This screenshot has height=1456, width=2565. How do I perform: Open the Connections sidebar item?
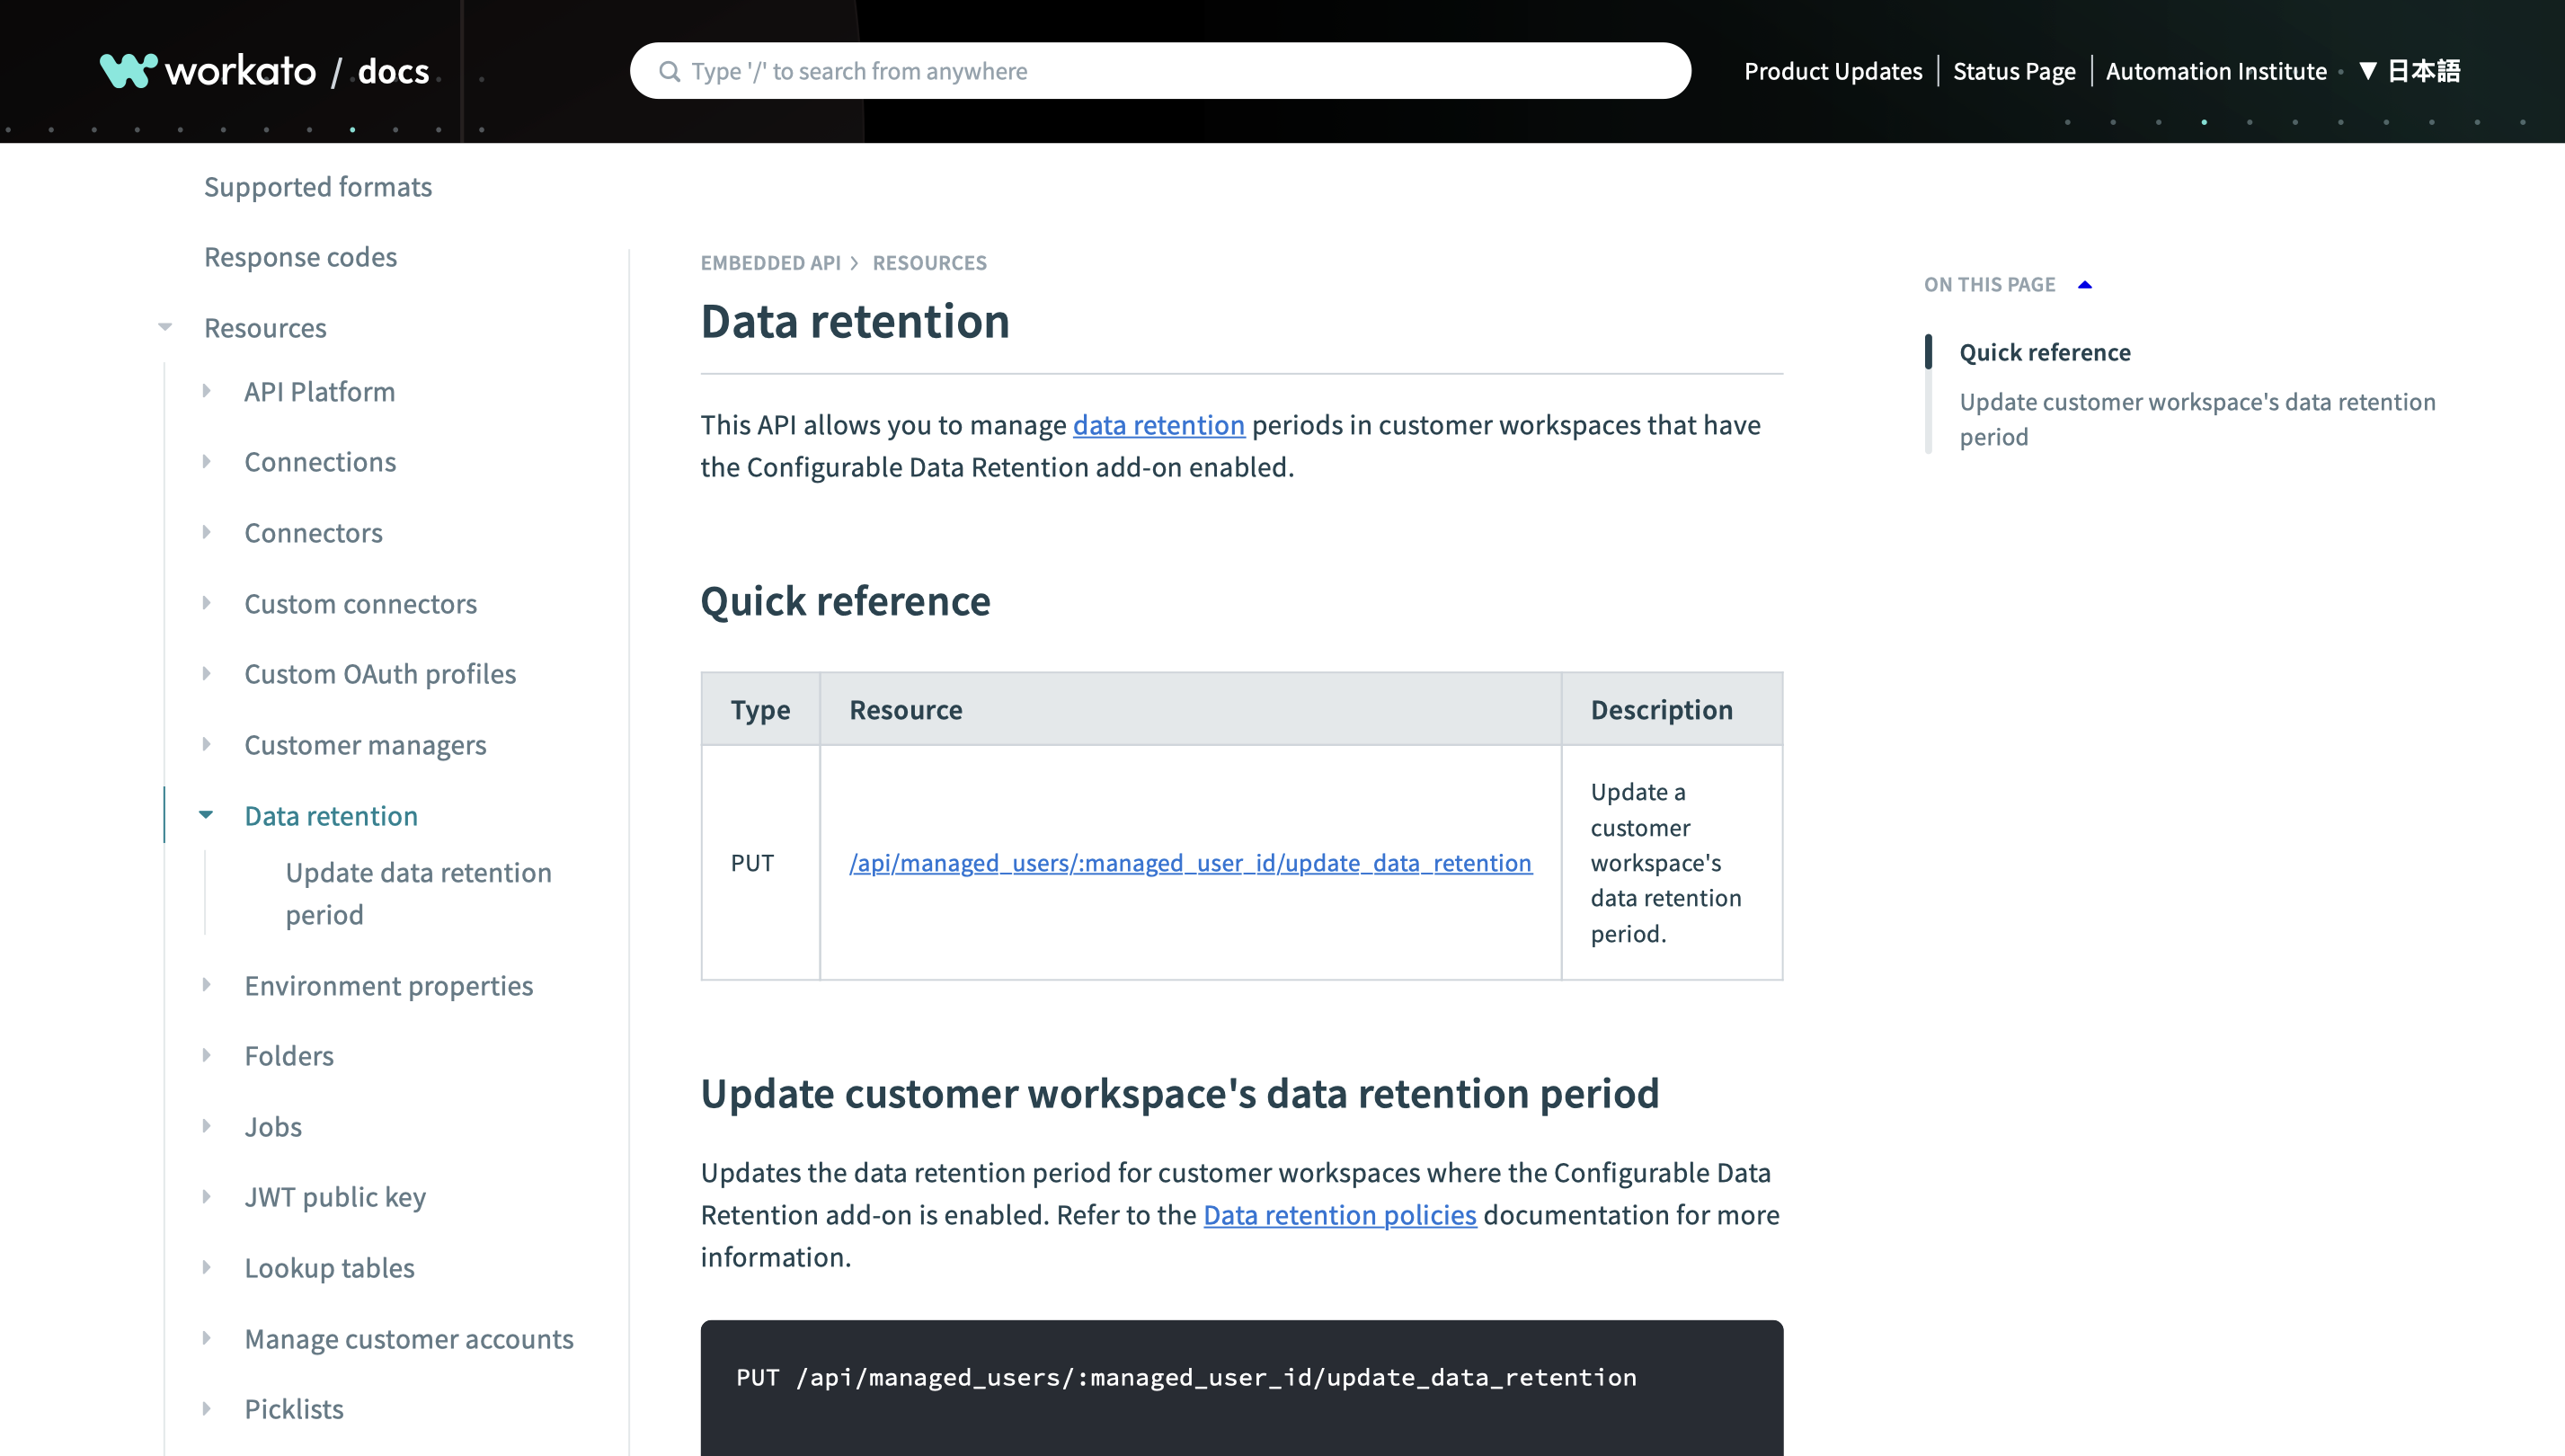(x=320, y=462)
